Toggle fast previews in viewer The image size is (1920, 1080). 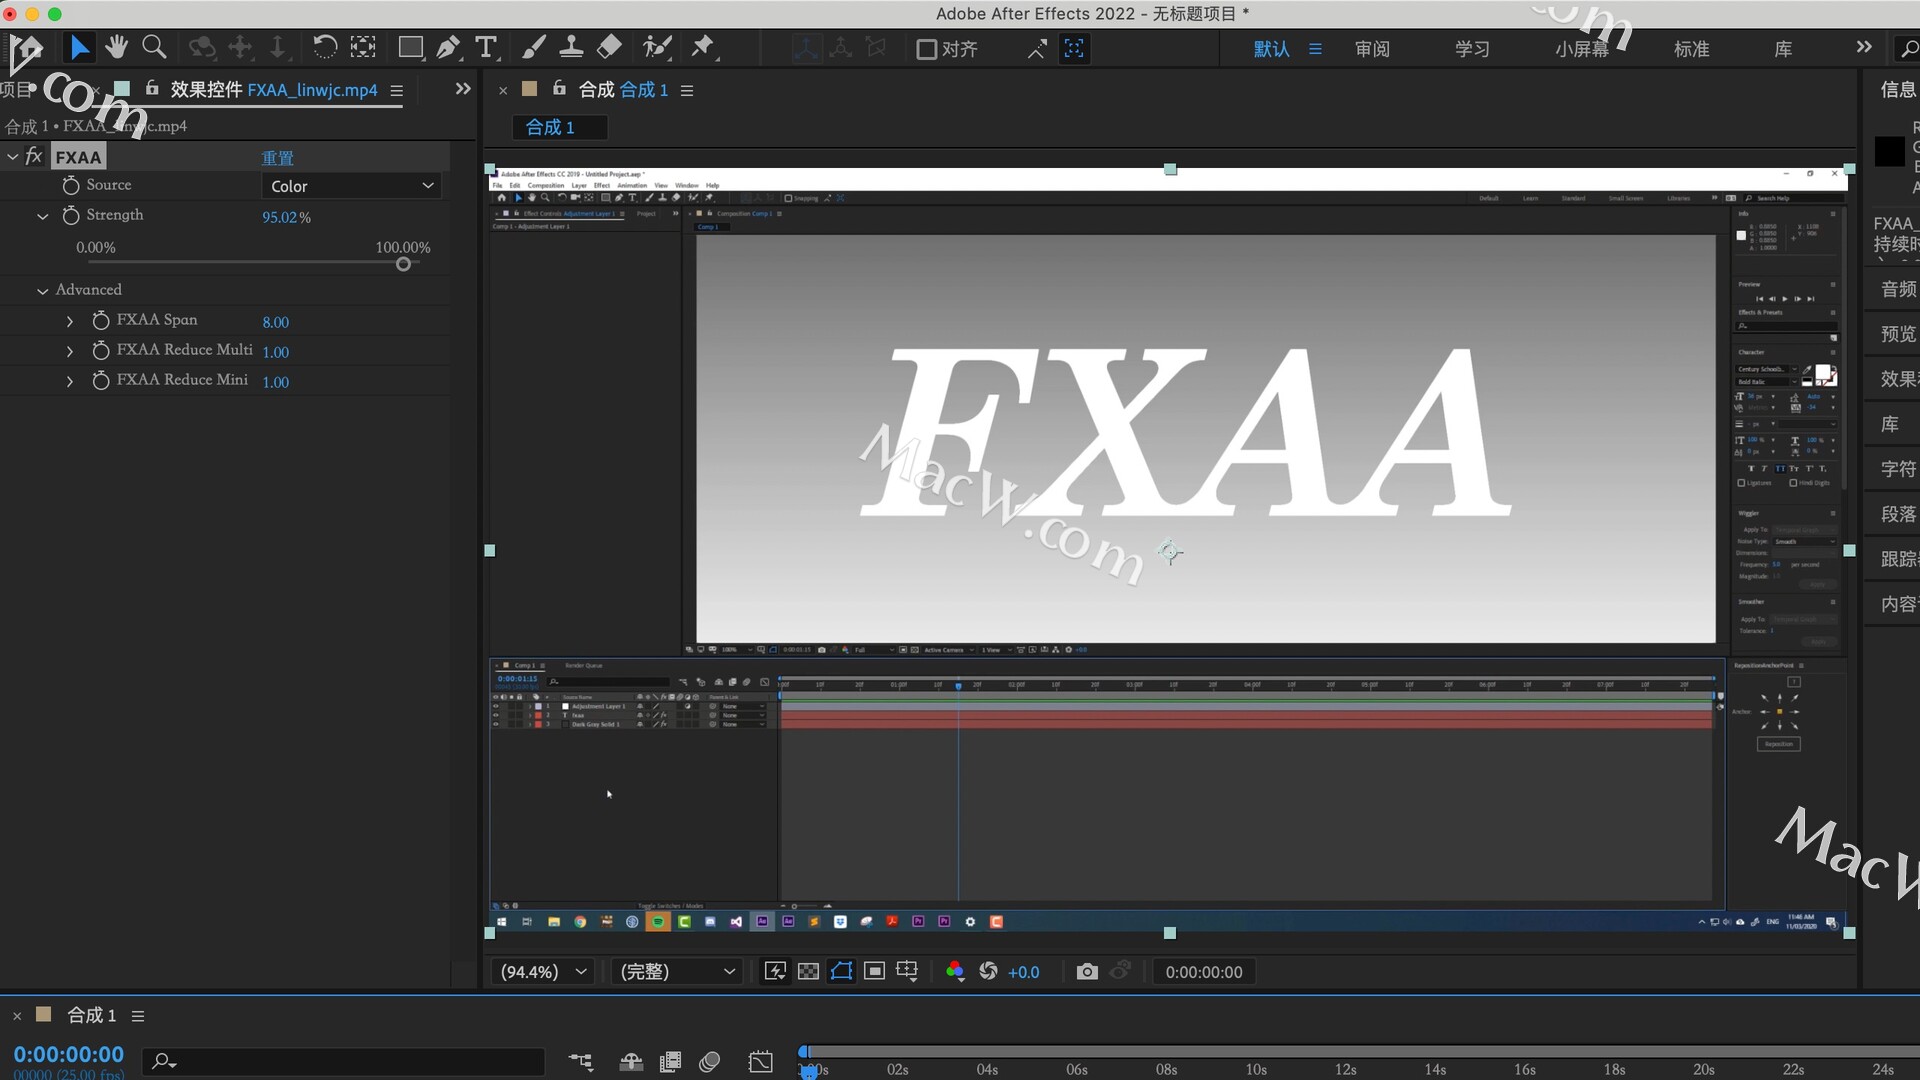[x=775, y=971]
